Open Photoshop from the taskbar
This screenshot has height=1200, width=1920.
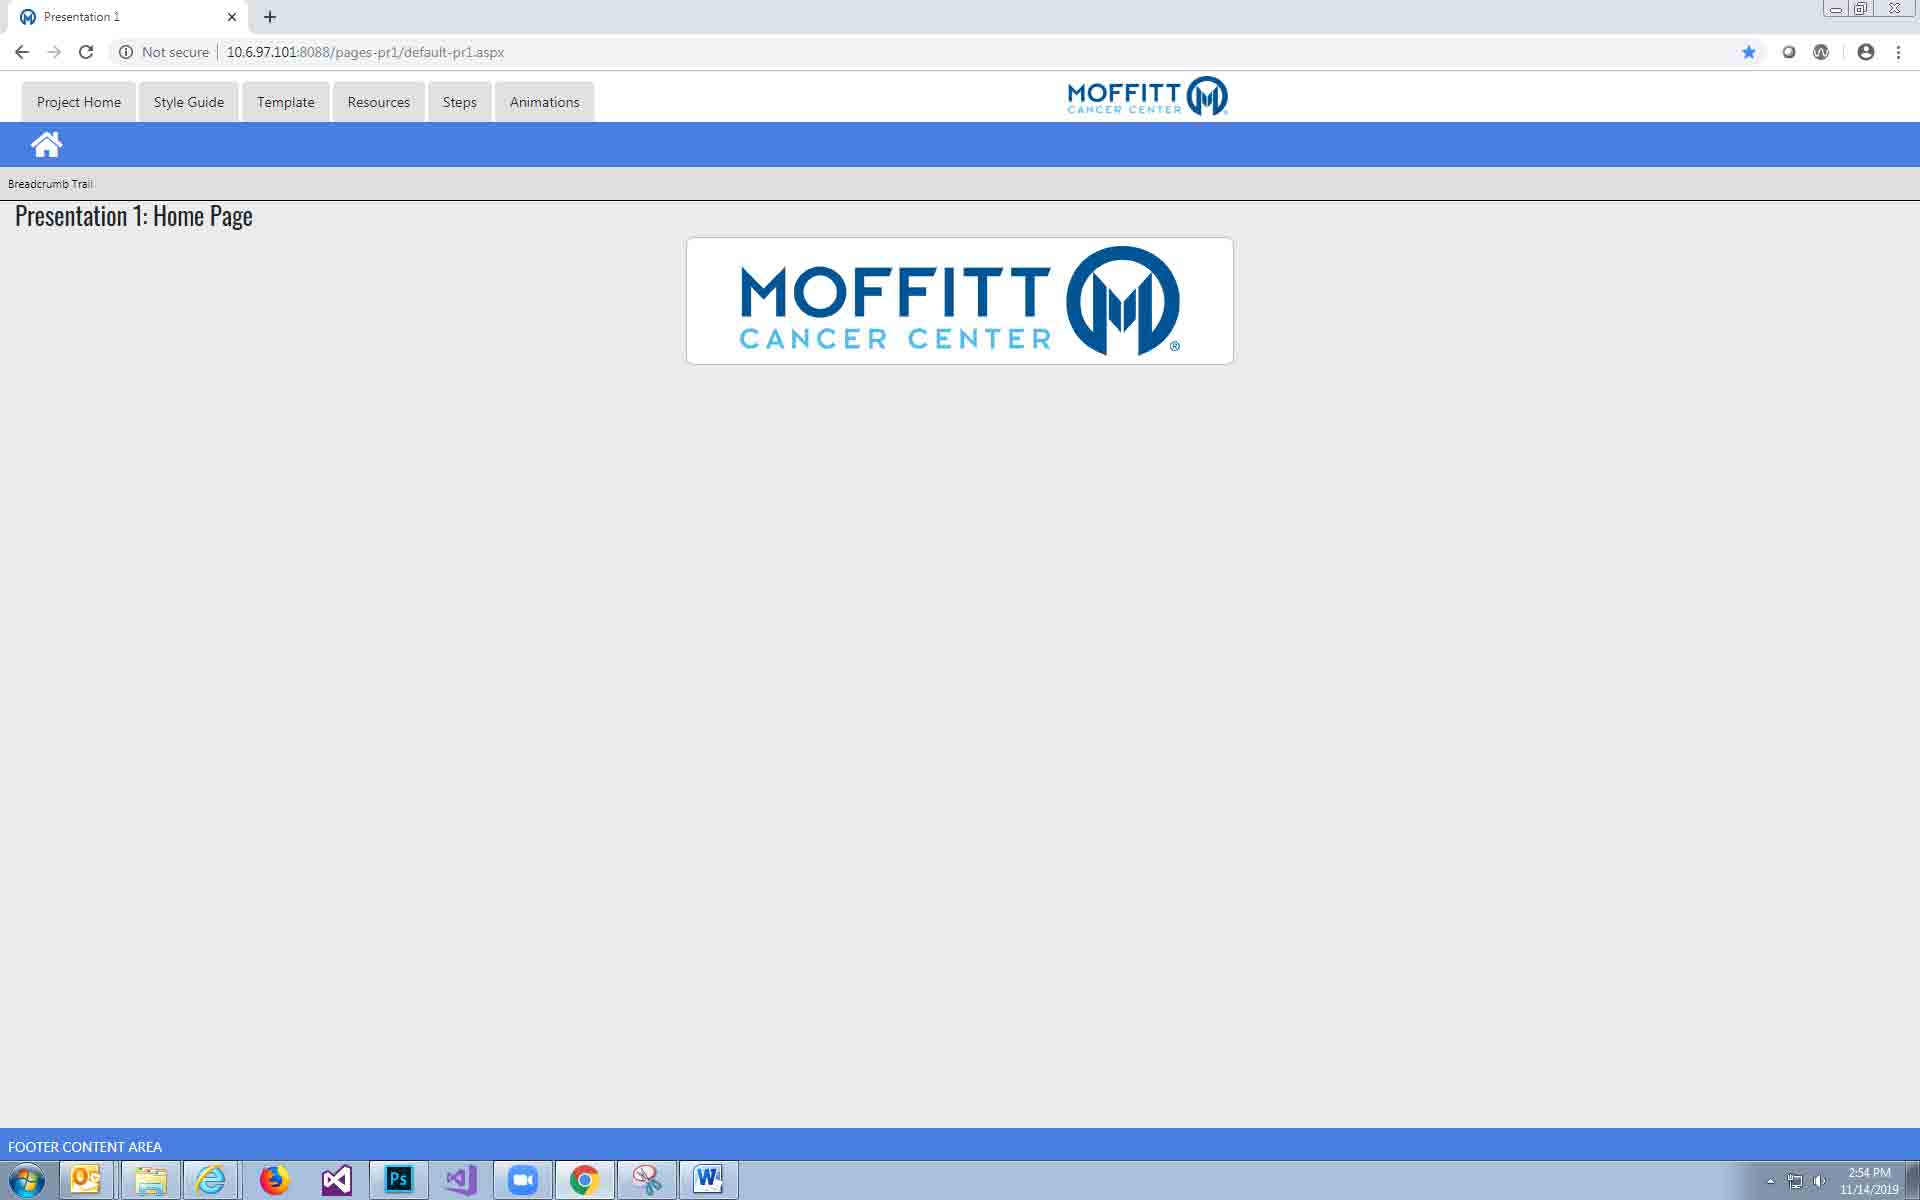point(398,1180)
